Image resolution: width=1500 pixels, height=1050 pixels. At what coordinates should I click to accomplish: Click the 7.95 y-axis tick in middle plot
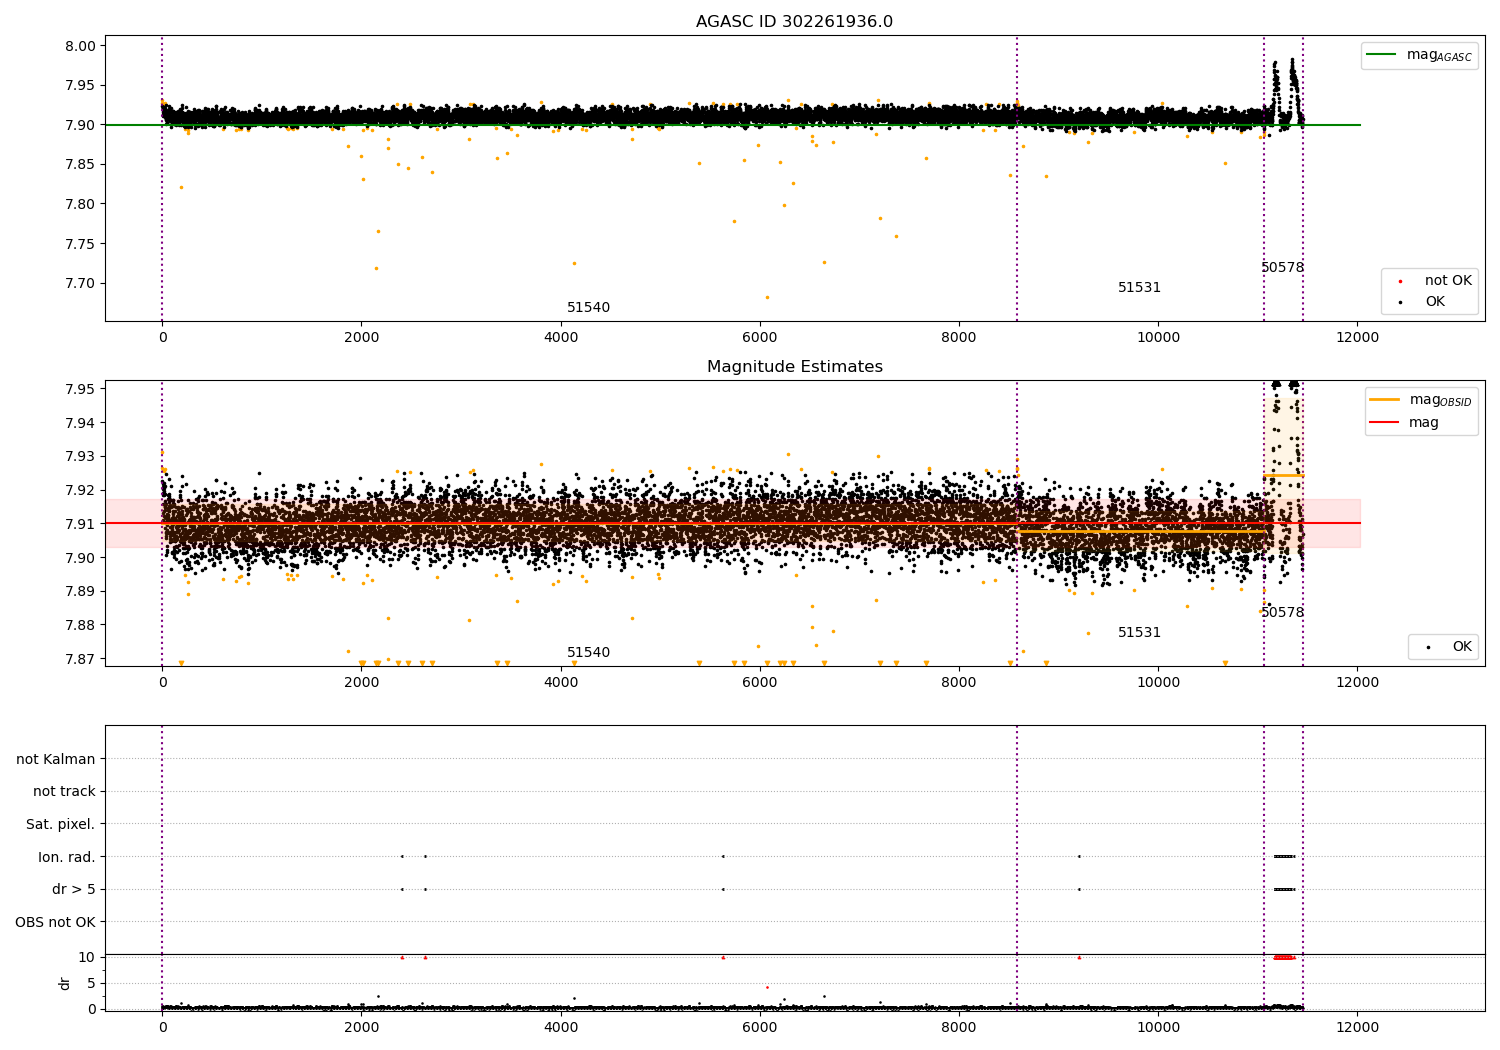point(81,389)
